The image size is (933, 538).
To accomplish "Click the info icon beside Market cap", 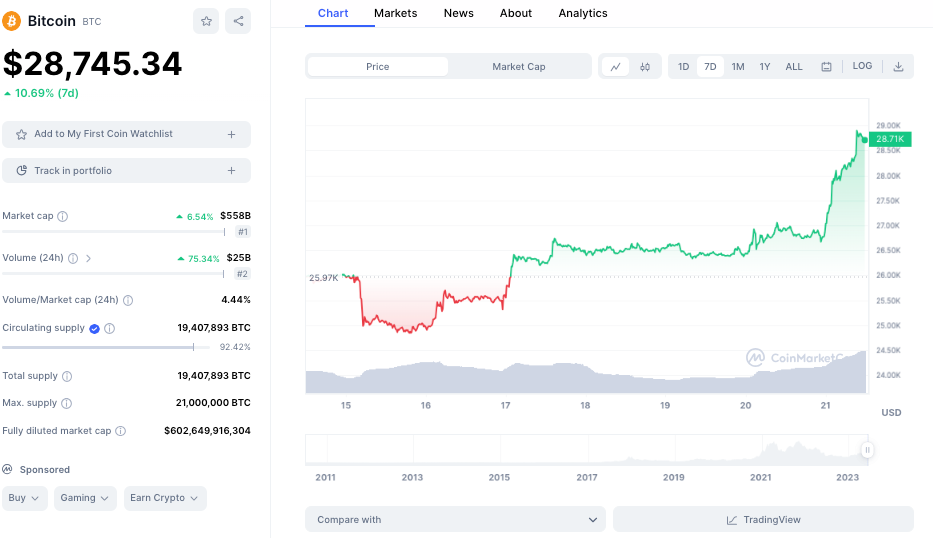I will [63, 216].
